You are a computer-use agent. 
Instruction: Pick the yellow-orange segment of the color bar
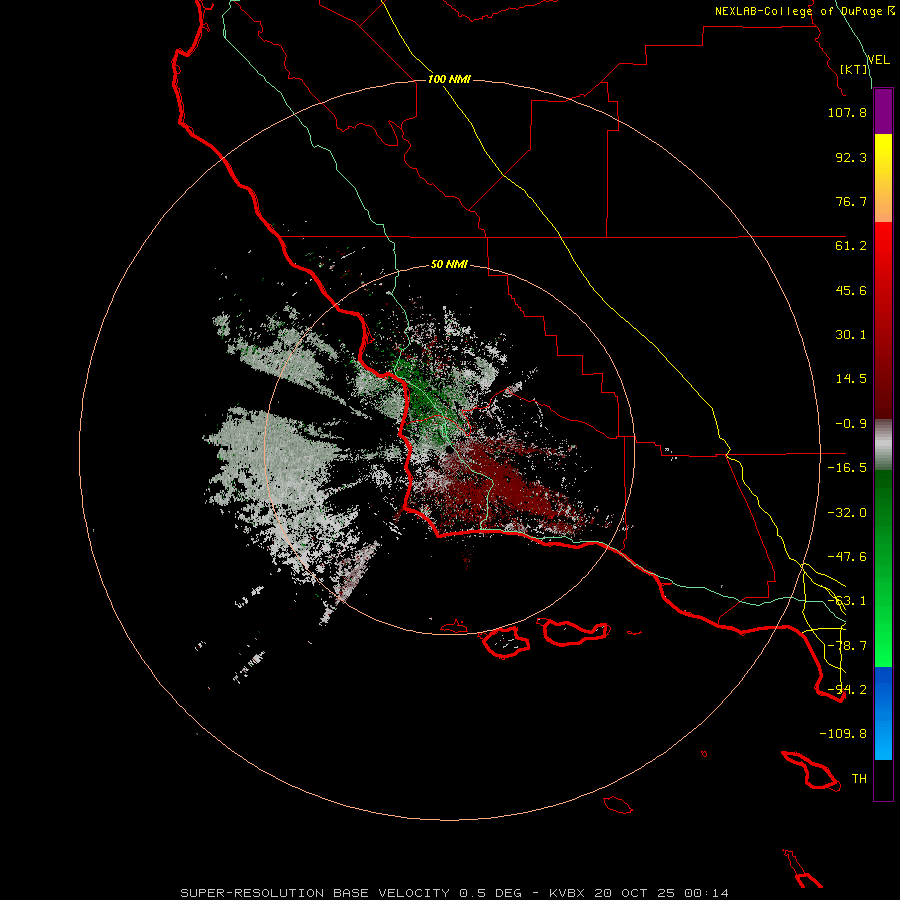point(883,178)
